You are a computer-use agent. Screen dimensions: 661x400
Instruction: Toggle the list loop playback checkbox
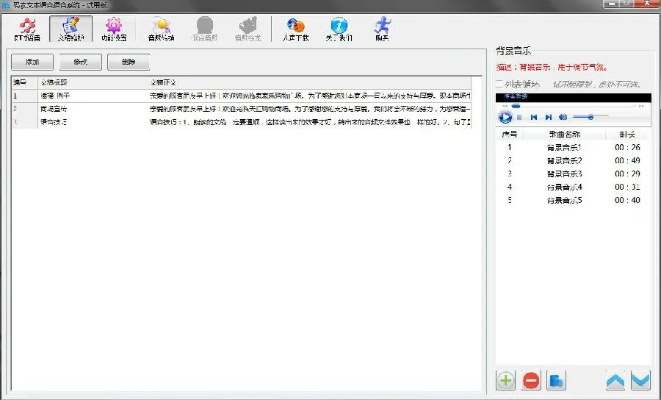point(500,83)
